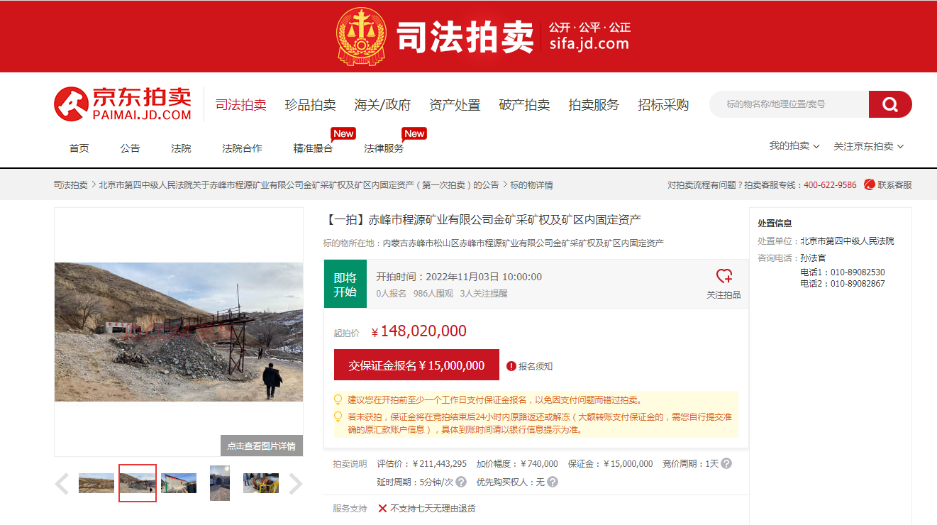Open the 司法拍卖 tab

point(241,105)
